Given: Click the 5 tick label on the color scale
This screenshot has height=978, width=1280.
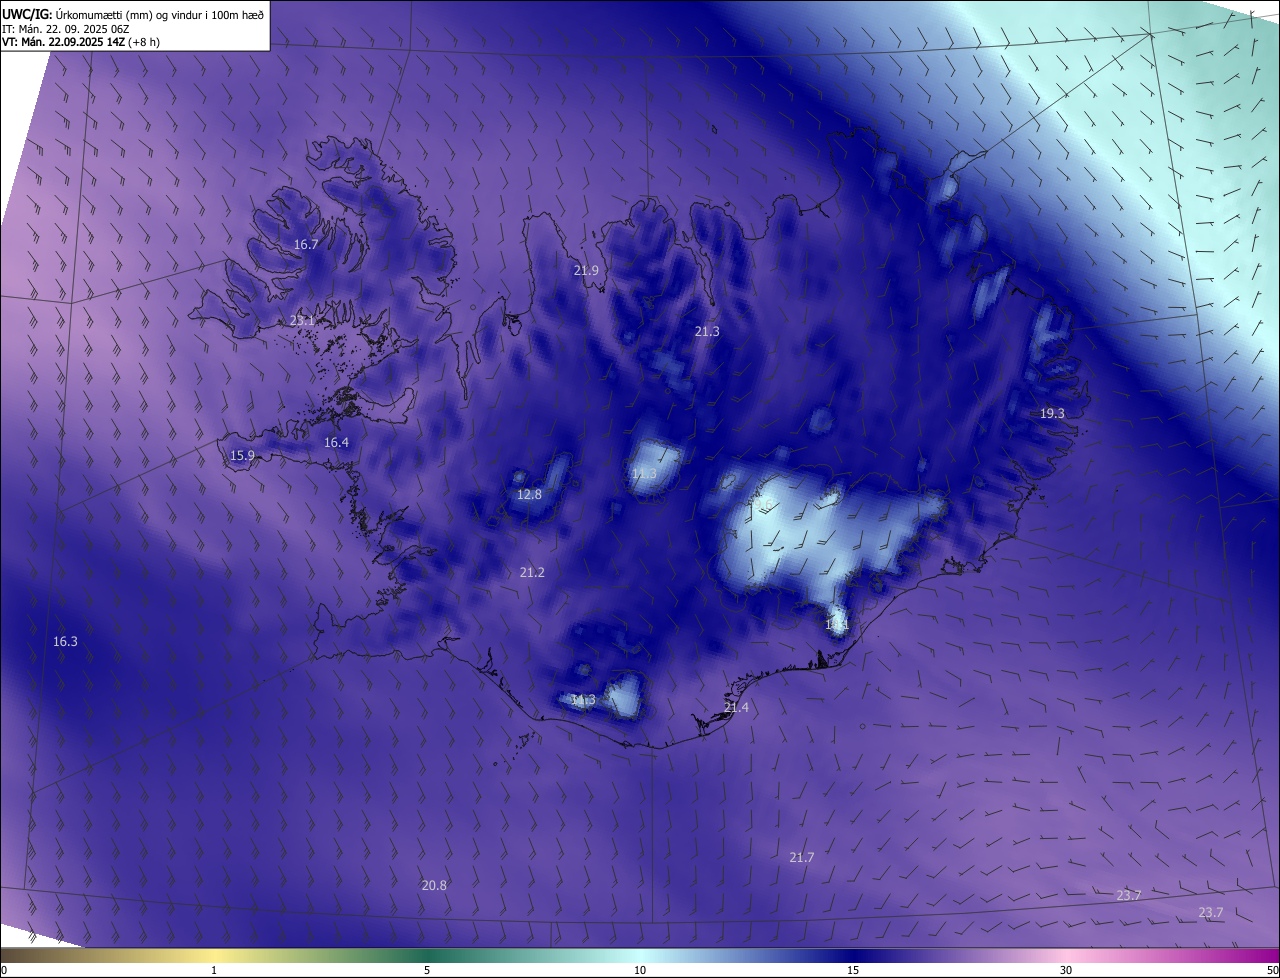Looking at the screenshot, I should click(427, 970).
